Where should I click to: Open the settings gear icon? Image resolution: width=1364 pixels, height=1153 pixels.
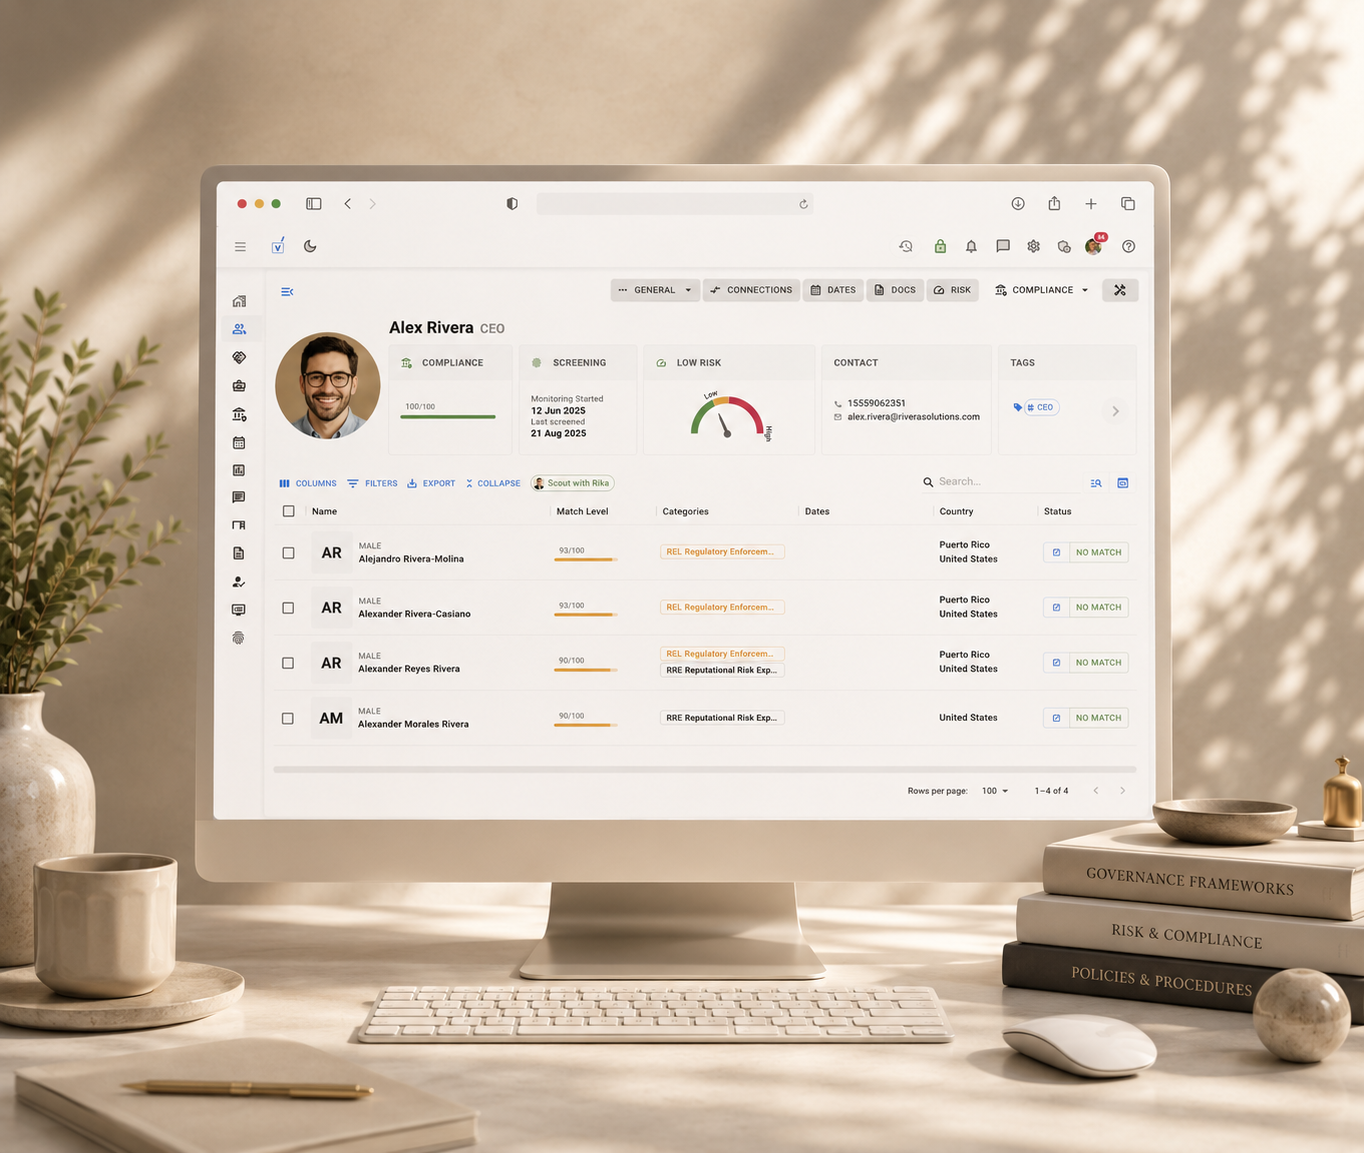click(x=1034, y=246)
